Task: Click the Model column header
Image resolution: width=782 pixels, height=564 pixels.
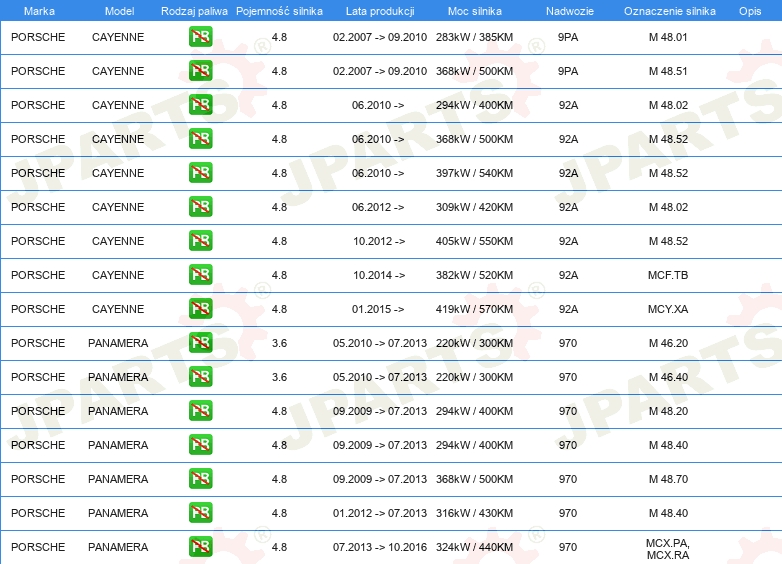Action: 119,11
